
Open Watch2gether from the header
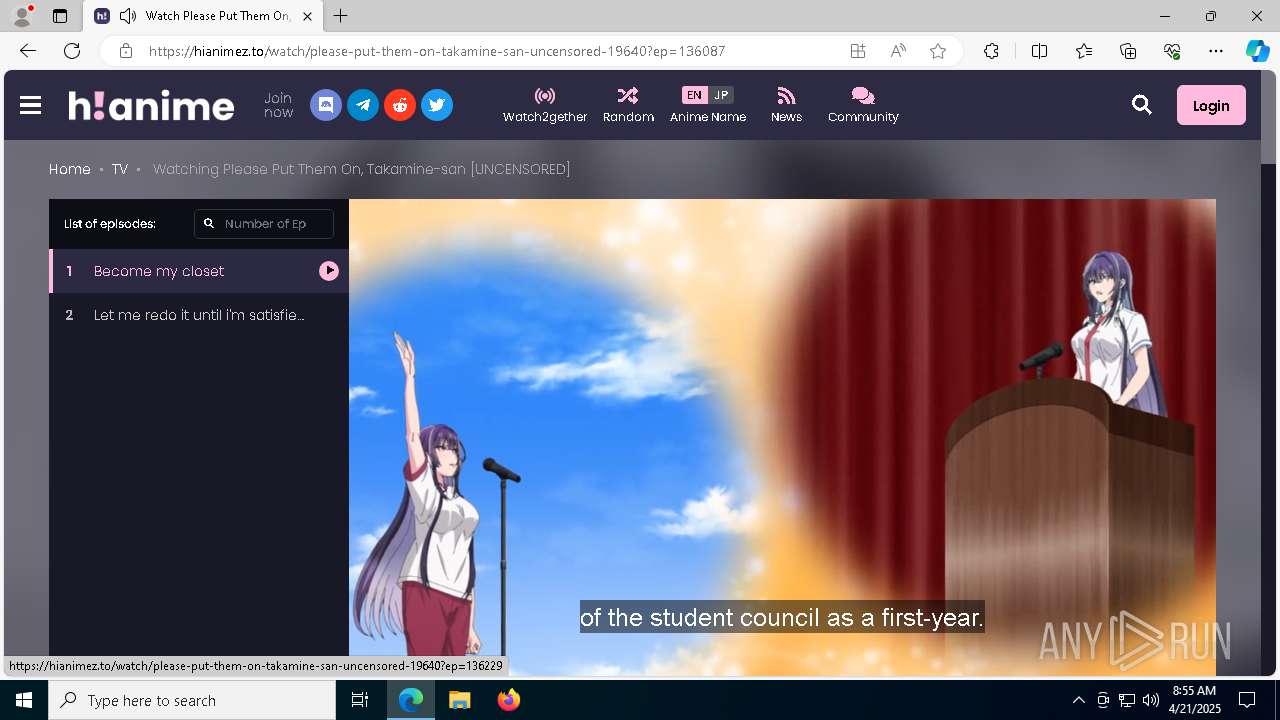545,105
